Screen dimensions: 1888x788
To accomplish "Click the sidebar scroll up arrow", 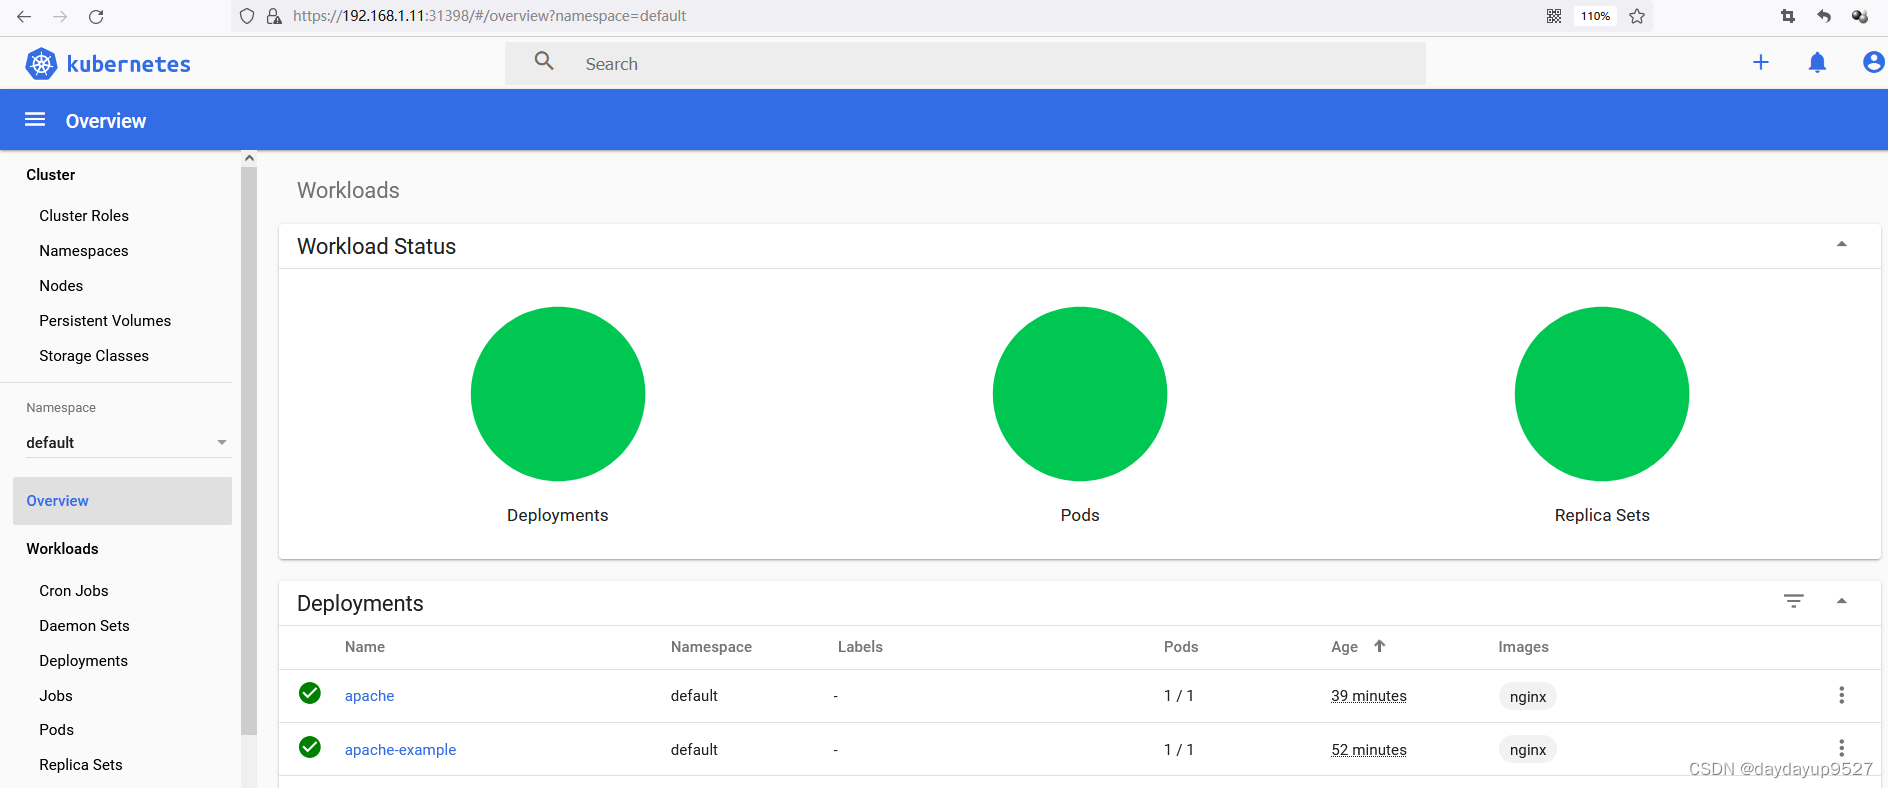I will tap(249, 158).
